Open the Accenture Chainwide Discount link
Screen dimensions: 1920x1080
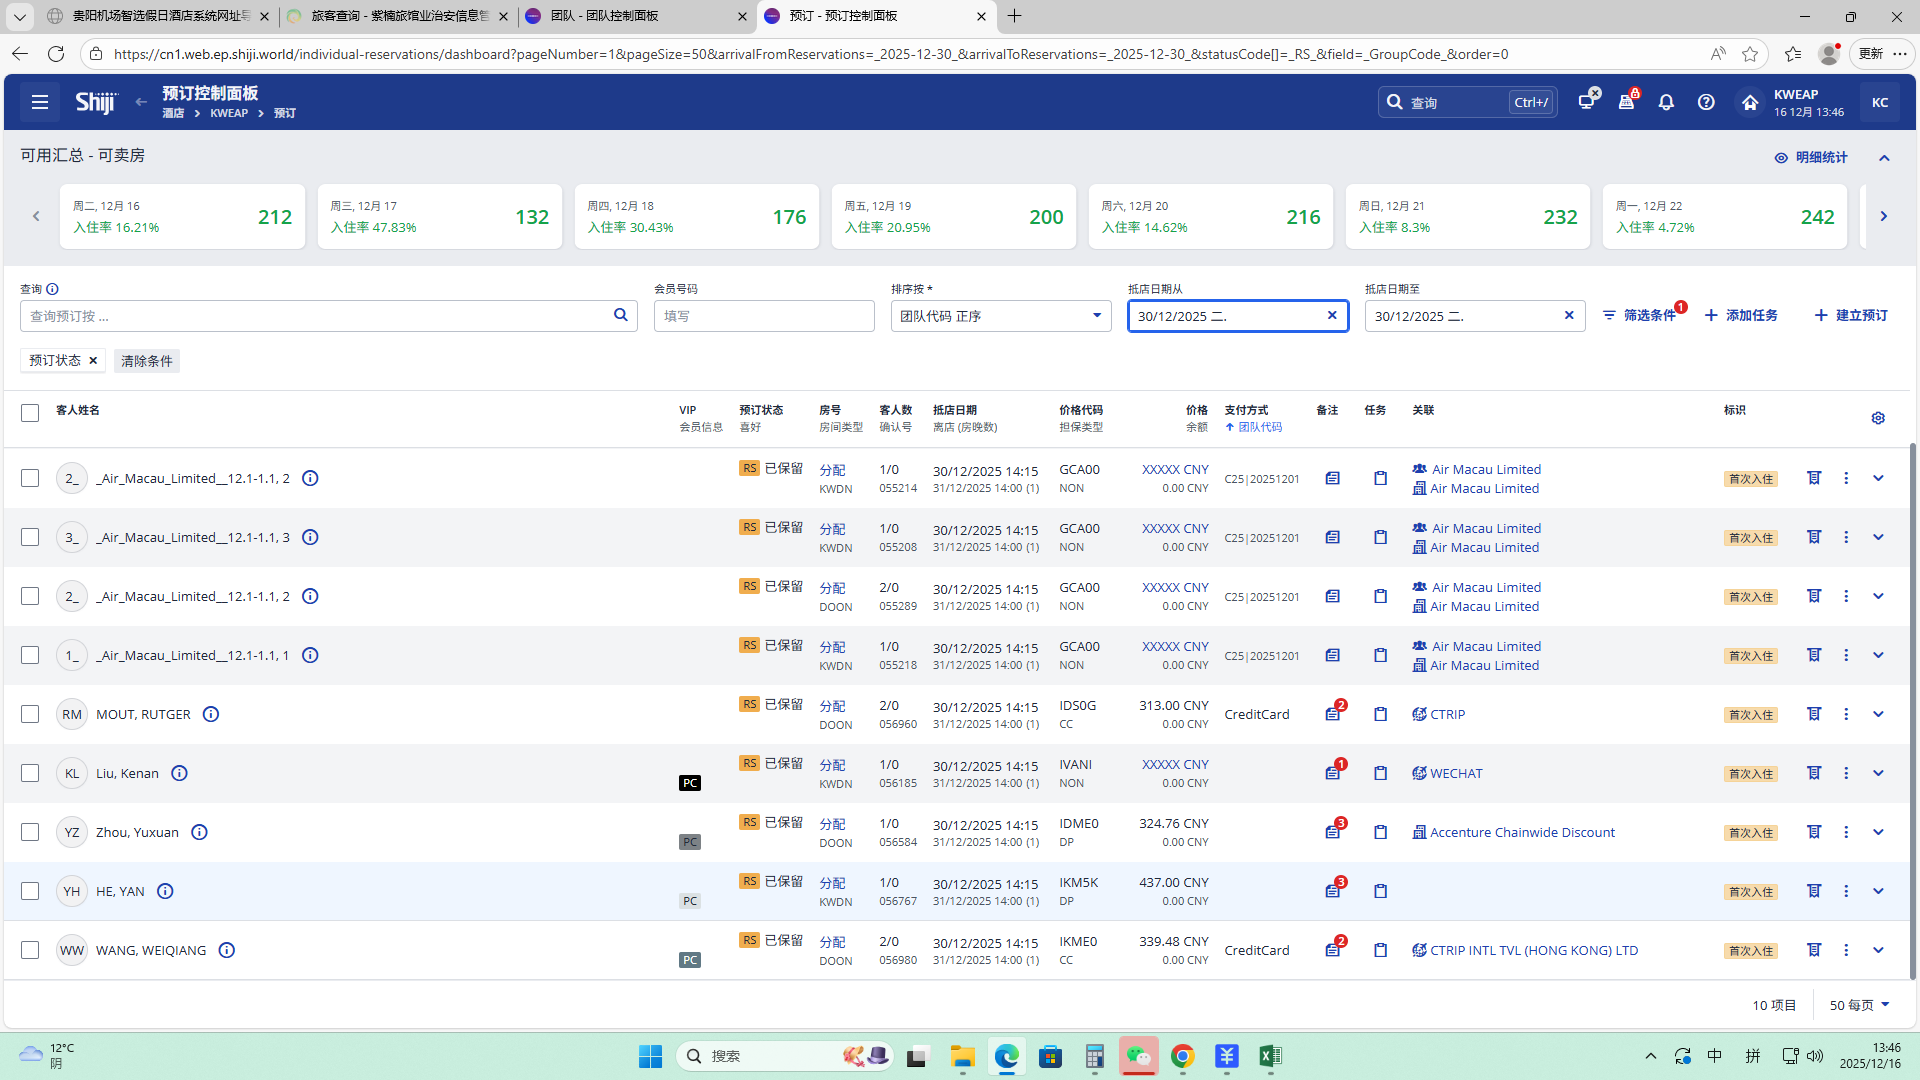[1522, 832]
